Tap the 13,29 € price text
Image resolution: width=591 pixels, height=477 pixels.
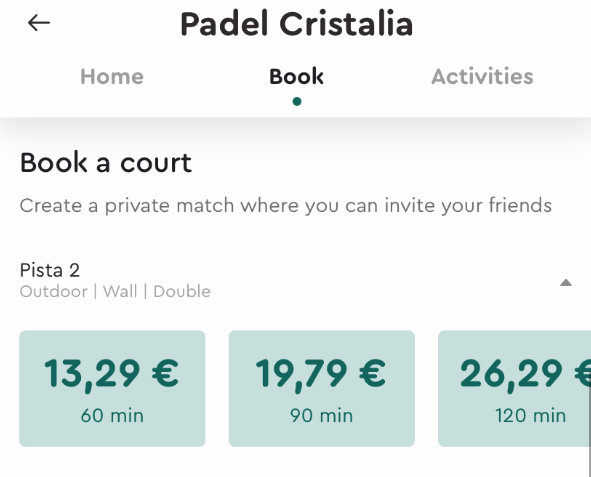(x=112, y=374)
